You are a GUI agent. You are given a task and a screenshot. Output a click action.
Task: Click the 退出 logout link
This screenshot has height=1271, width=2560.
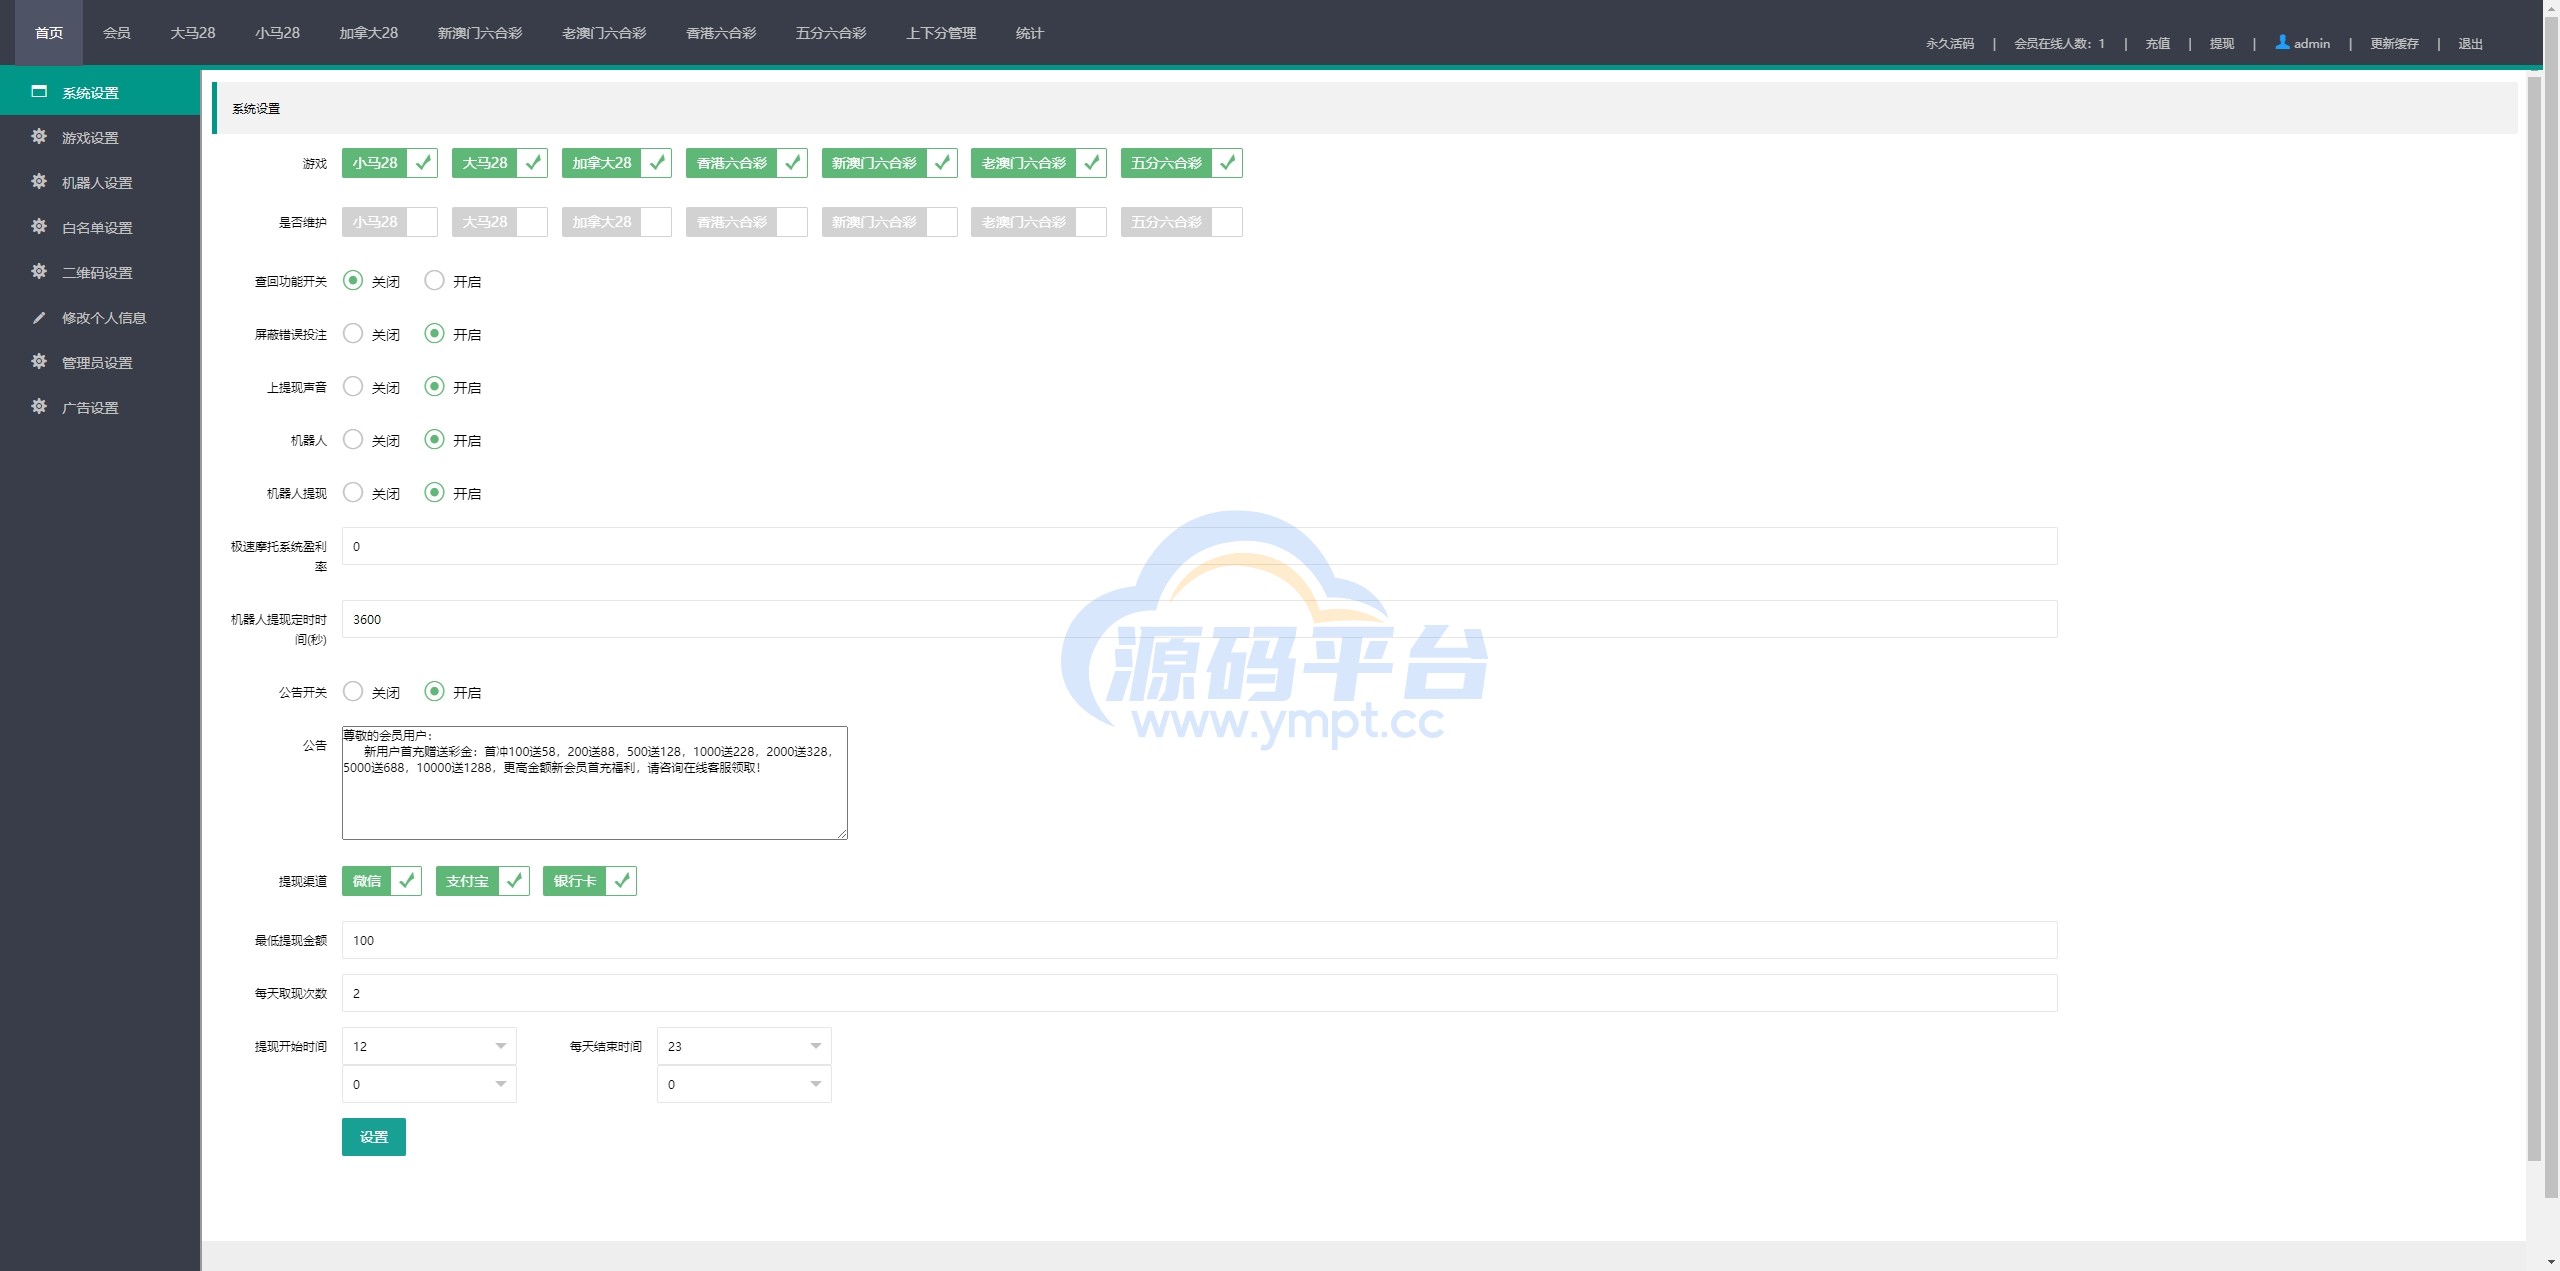click(x=2471, y=44)
